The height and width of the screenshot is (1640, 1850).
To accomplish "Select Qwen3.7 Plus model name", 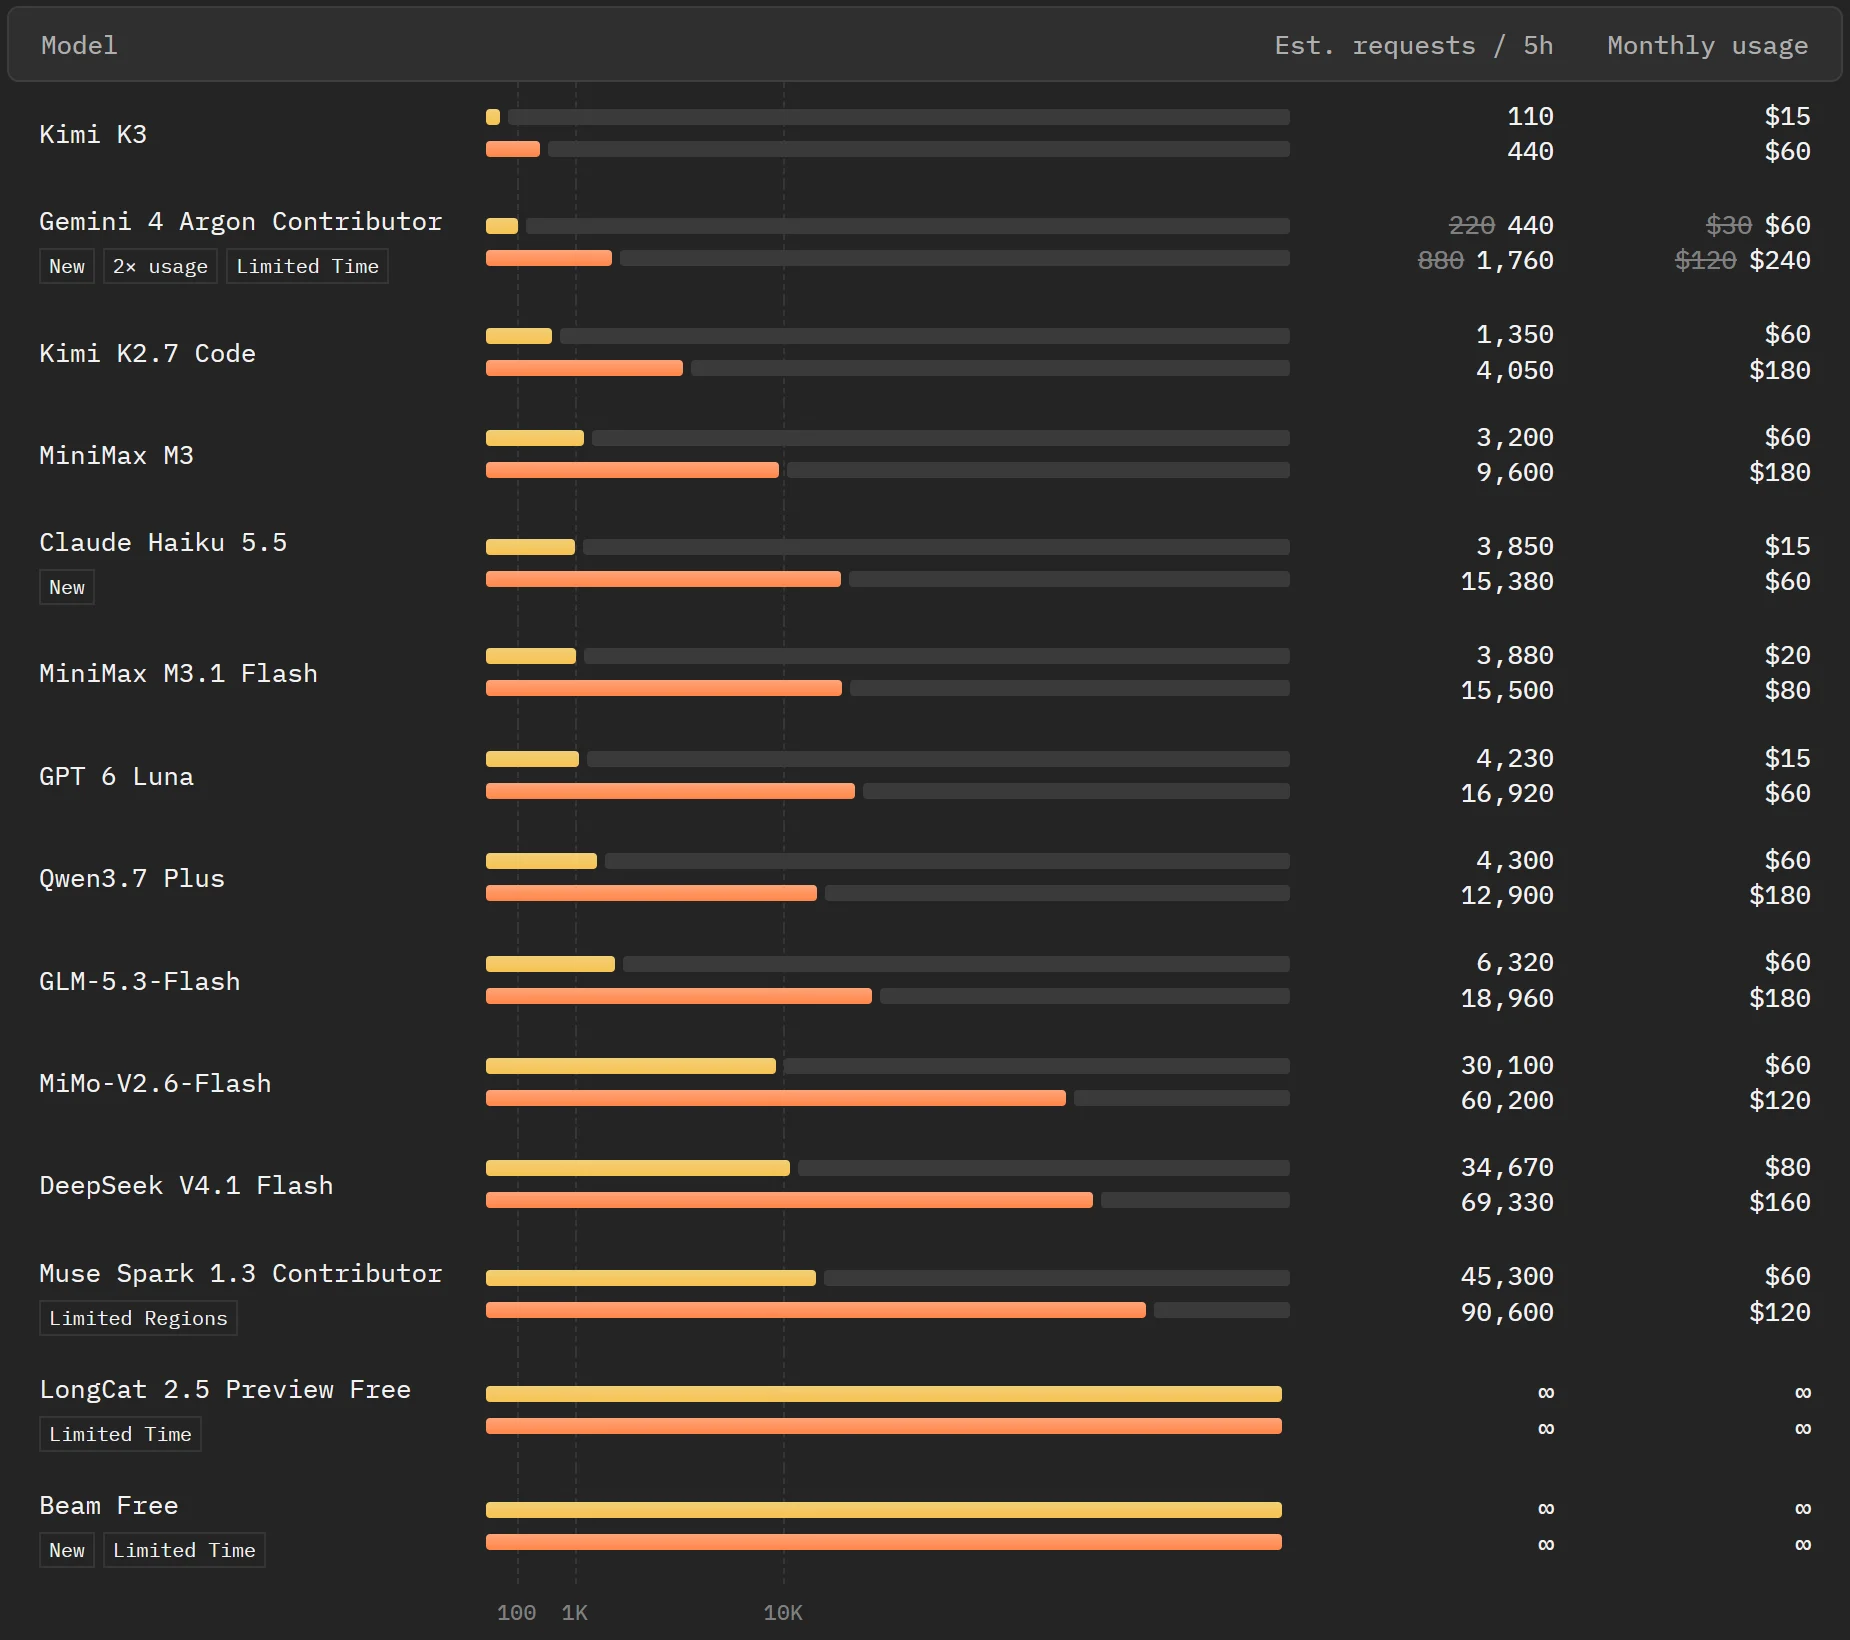I will (132, 878).
